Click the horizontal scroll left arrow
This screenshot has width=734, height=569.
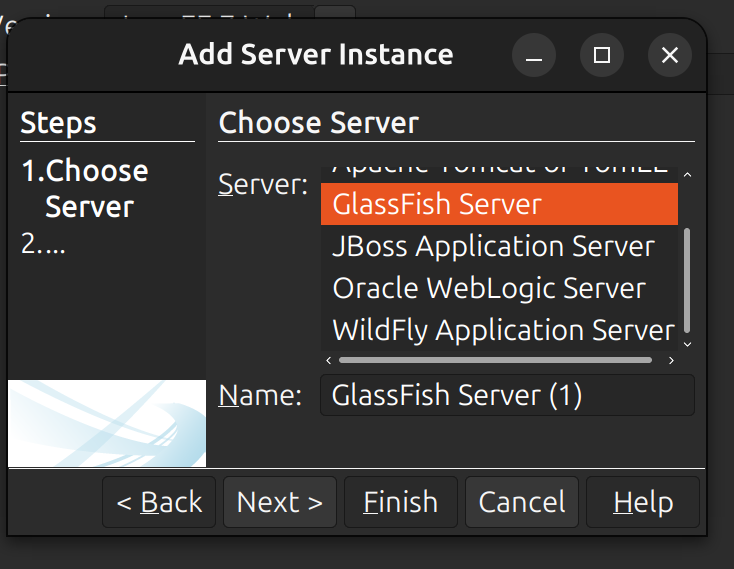(x=329, y=360)
